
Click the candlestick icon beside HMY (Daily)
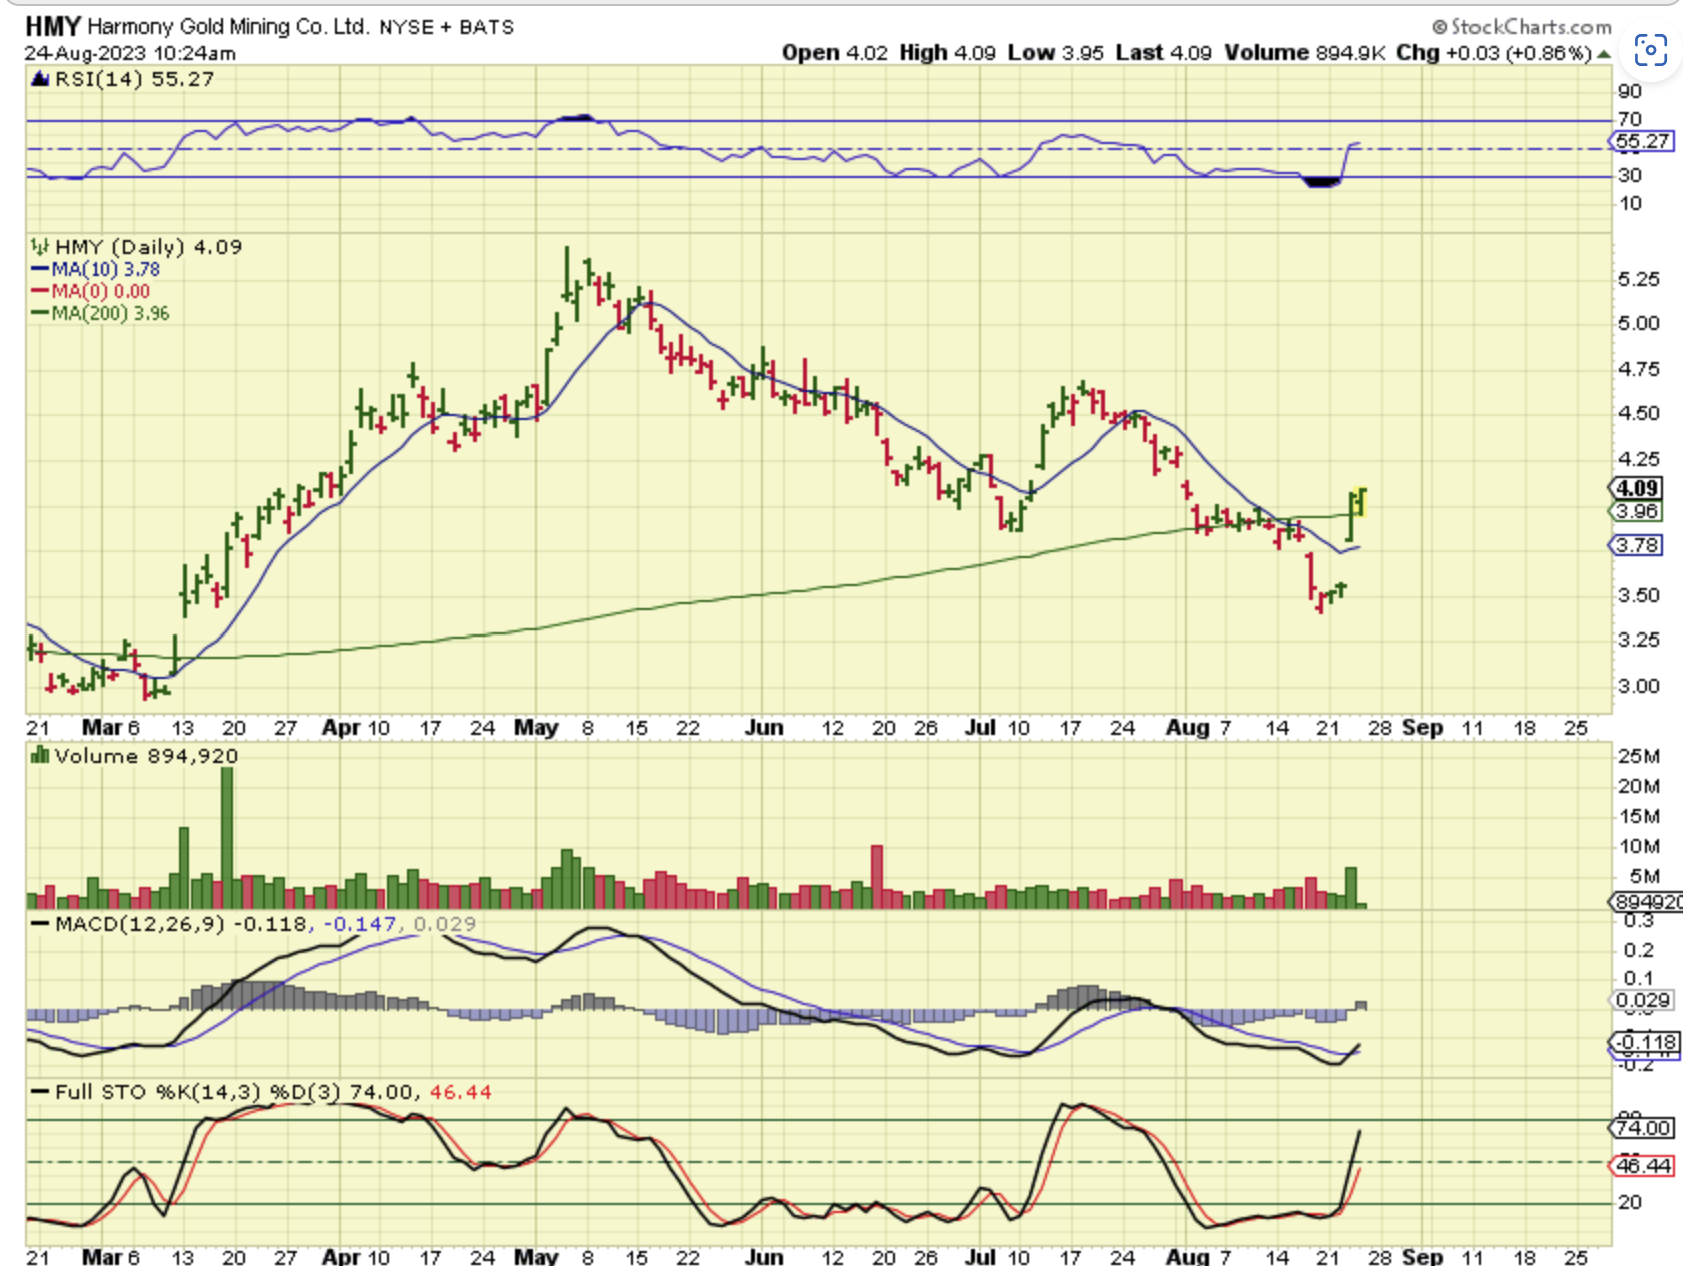coord(40,246)
